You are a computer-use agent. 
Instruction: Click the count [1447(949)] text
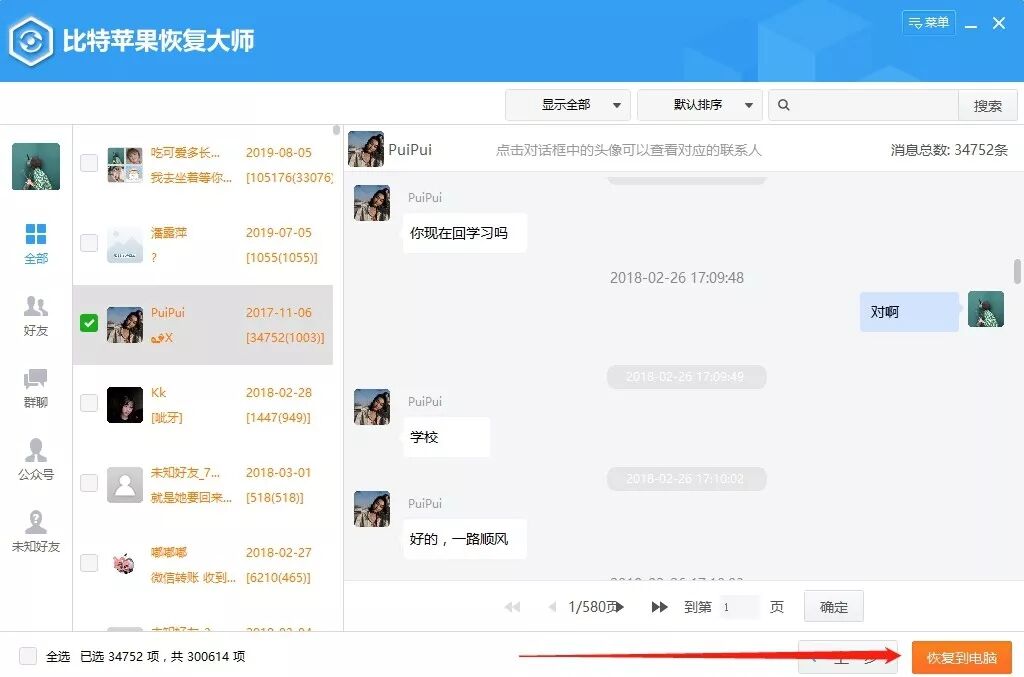(278, 417)
